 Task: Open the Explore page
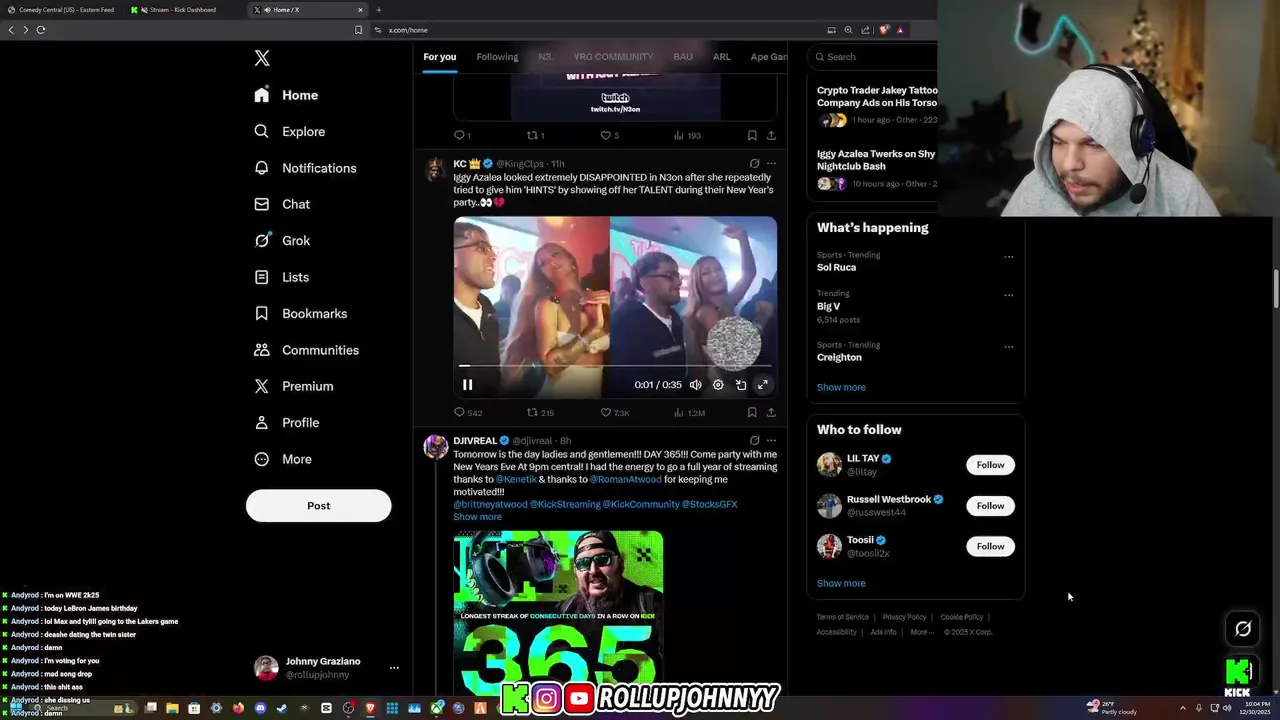tap(289, 131)
